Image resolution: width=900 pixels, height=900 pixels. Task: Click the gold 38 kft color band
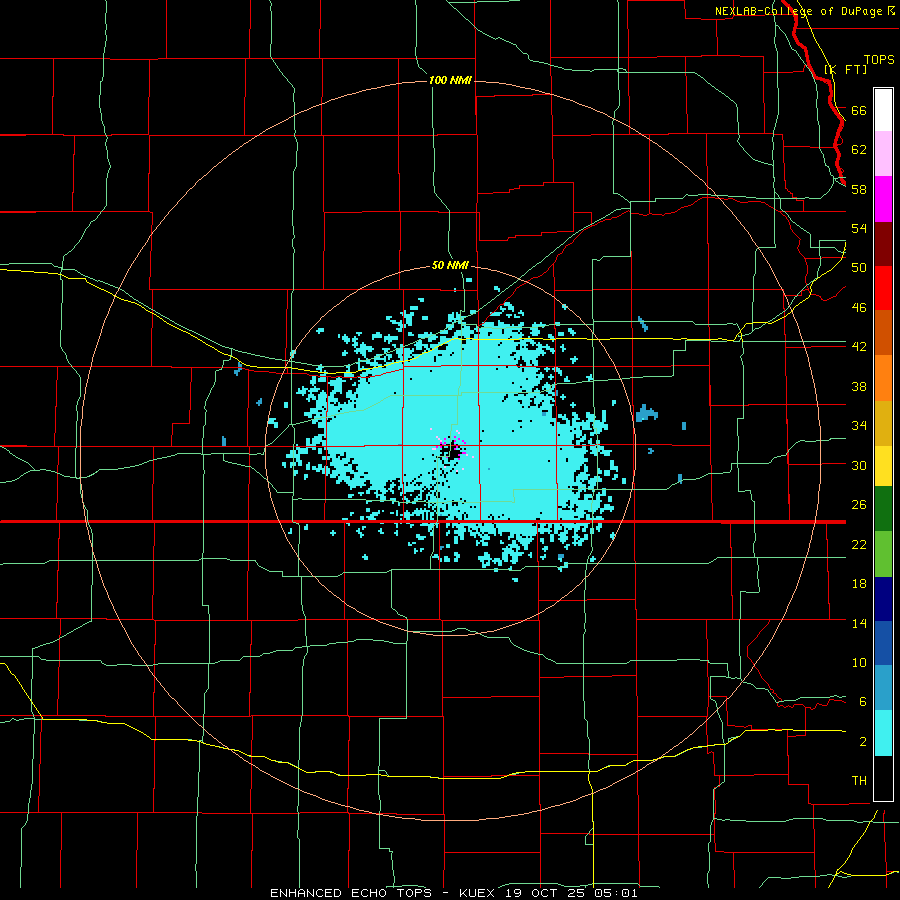click(x=883, y=423)
